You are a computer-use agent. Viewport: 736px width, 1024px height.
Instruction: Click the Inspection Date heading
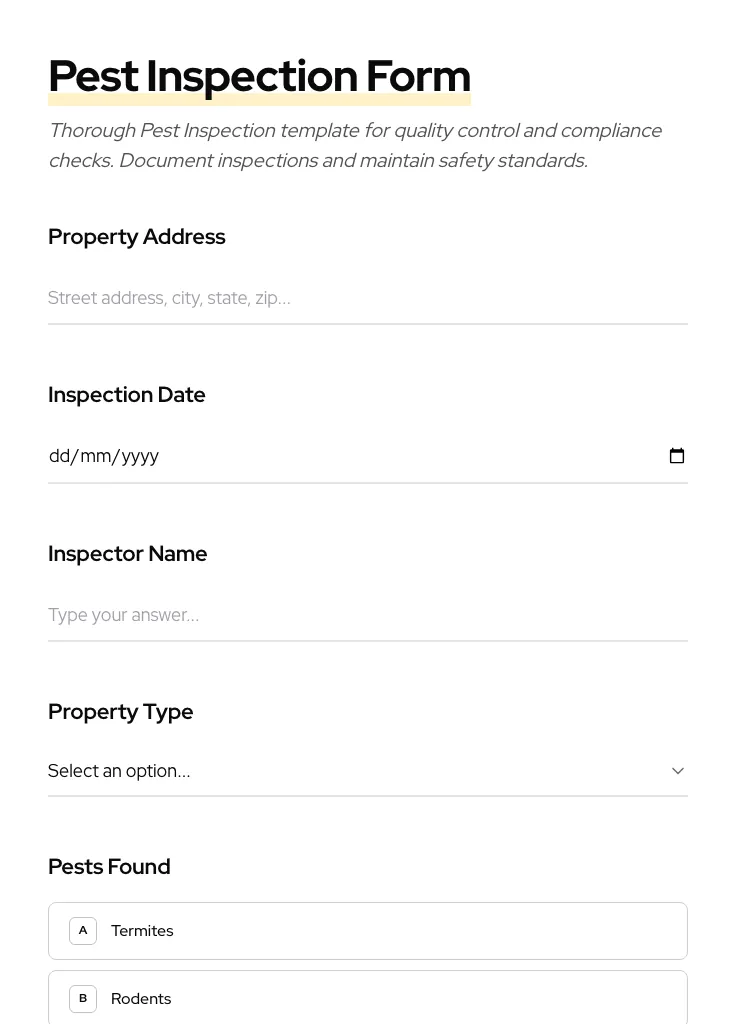pyautogui.click(x=126, y=394)
